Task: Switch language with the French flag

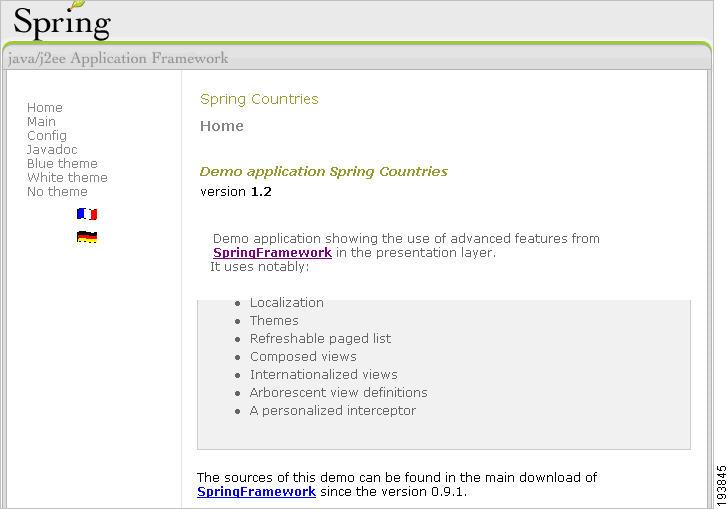Action: pyautogui.click(x=87, y=214)
